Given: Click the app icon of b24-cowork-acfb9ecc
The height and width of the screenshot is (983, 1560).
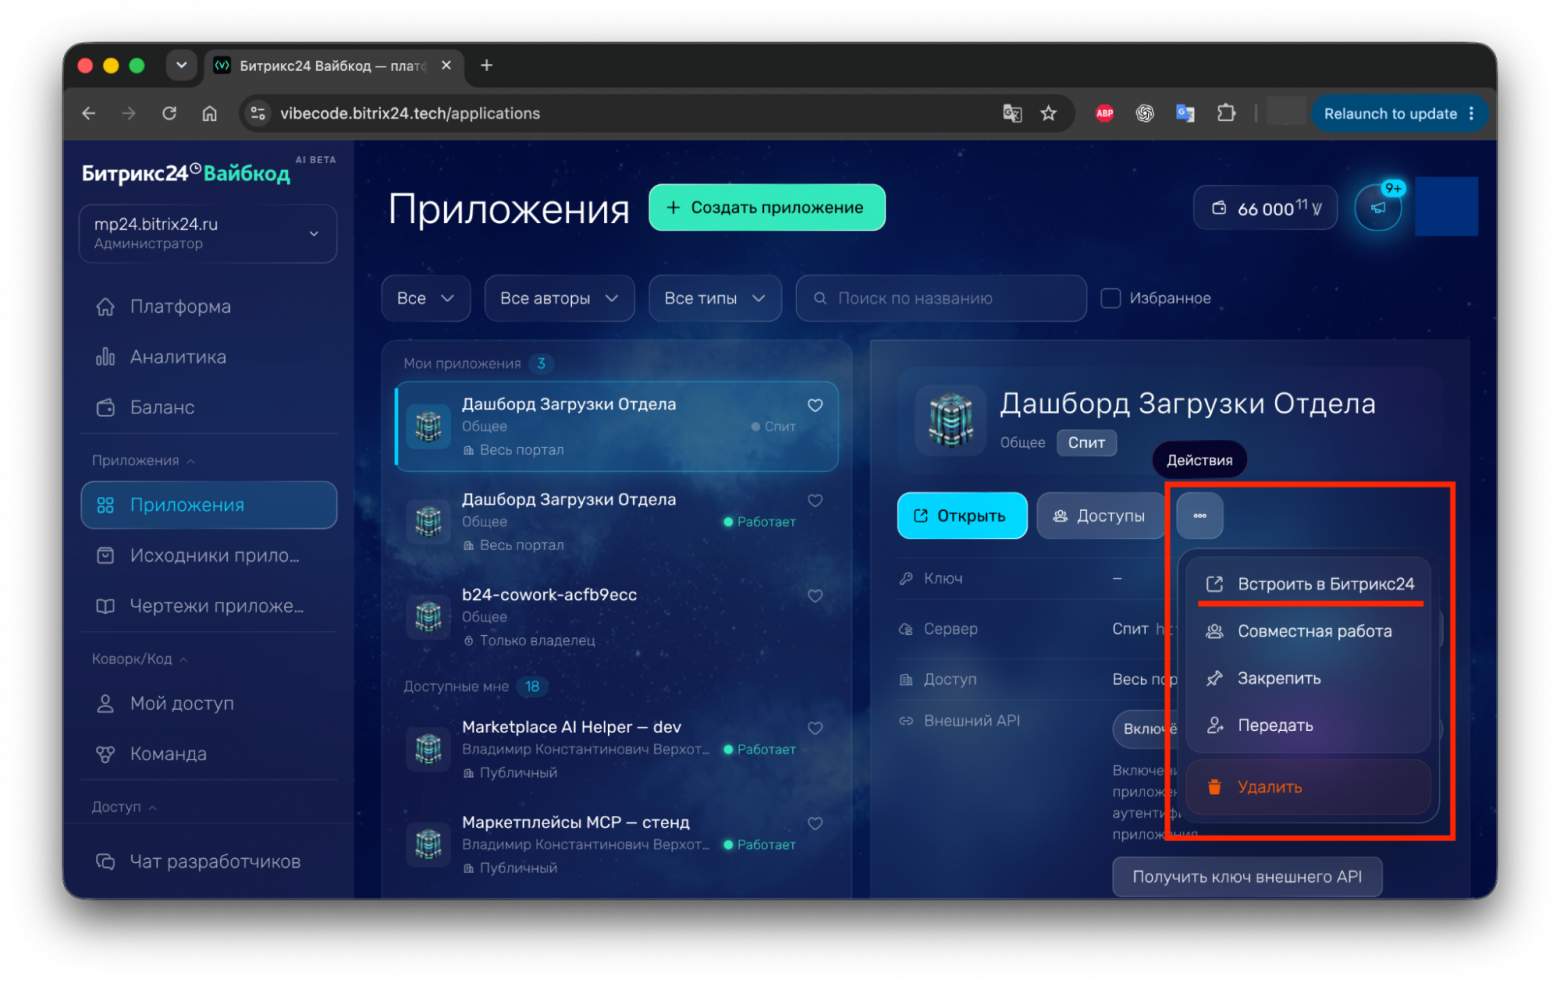Looking at the screenshot, I should (428, 616).
